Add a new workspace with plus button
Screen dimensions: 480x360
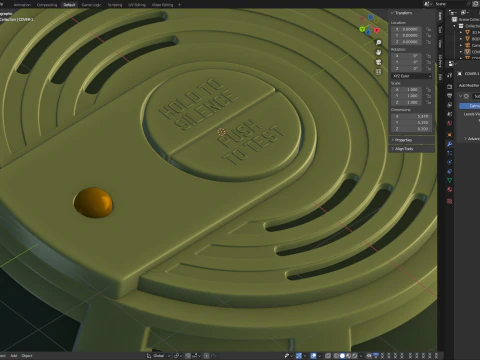point(179,5)
